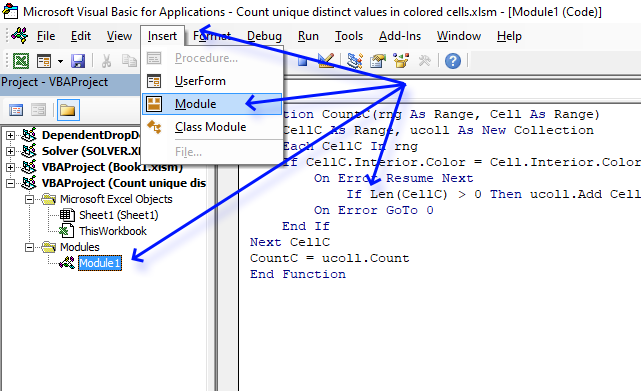Open the Window menu

[x=459, y=36]
